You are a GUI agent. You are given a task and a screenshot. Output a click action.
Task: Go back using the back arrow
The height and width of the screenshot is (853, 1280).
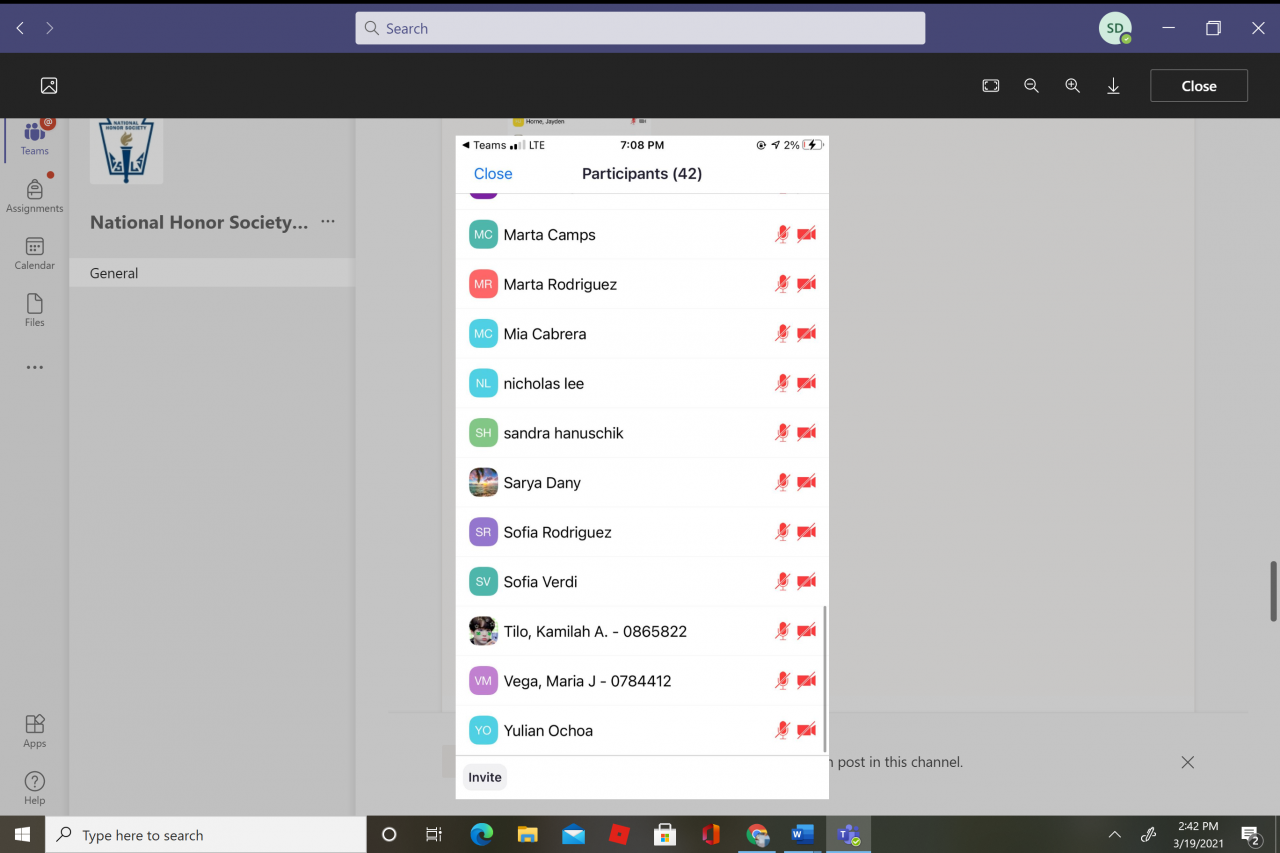click(x=20, y=28)
